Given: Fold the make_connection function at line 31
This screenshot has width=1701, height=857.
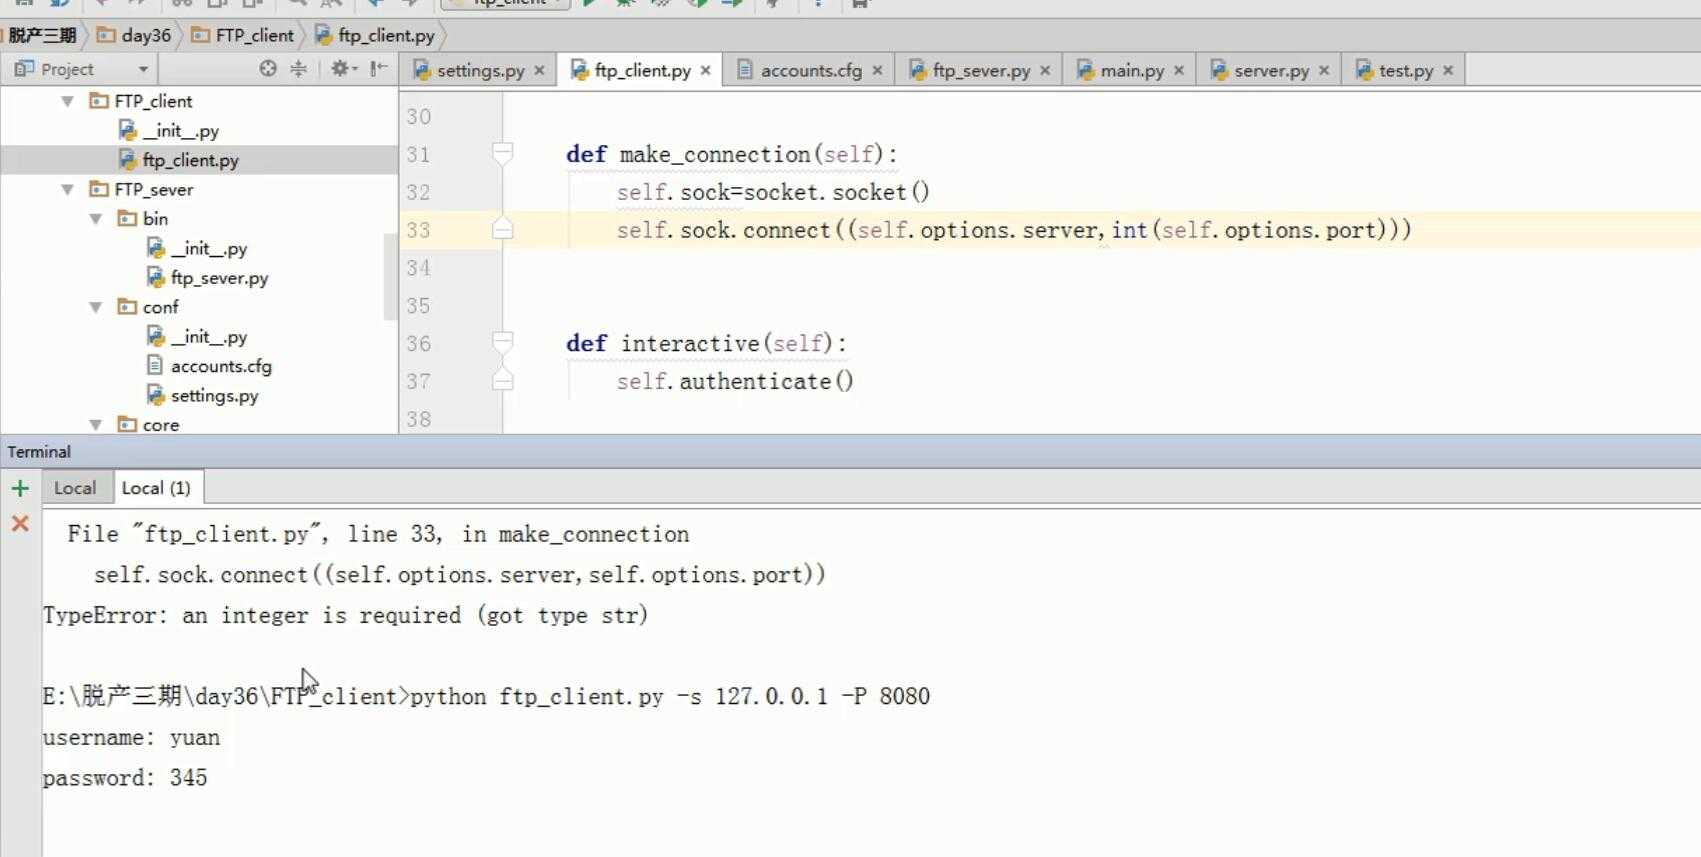Looking at the screenshot, I should pyautogui.click(x=503, y=154).
